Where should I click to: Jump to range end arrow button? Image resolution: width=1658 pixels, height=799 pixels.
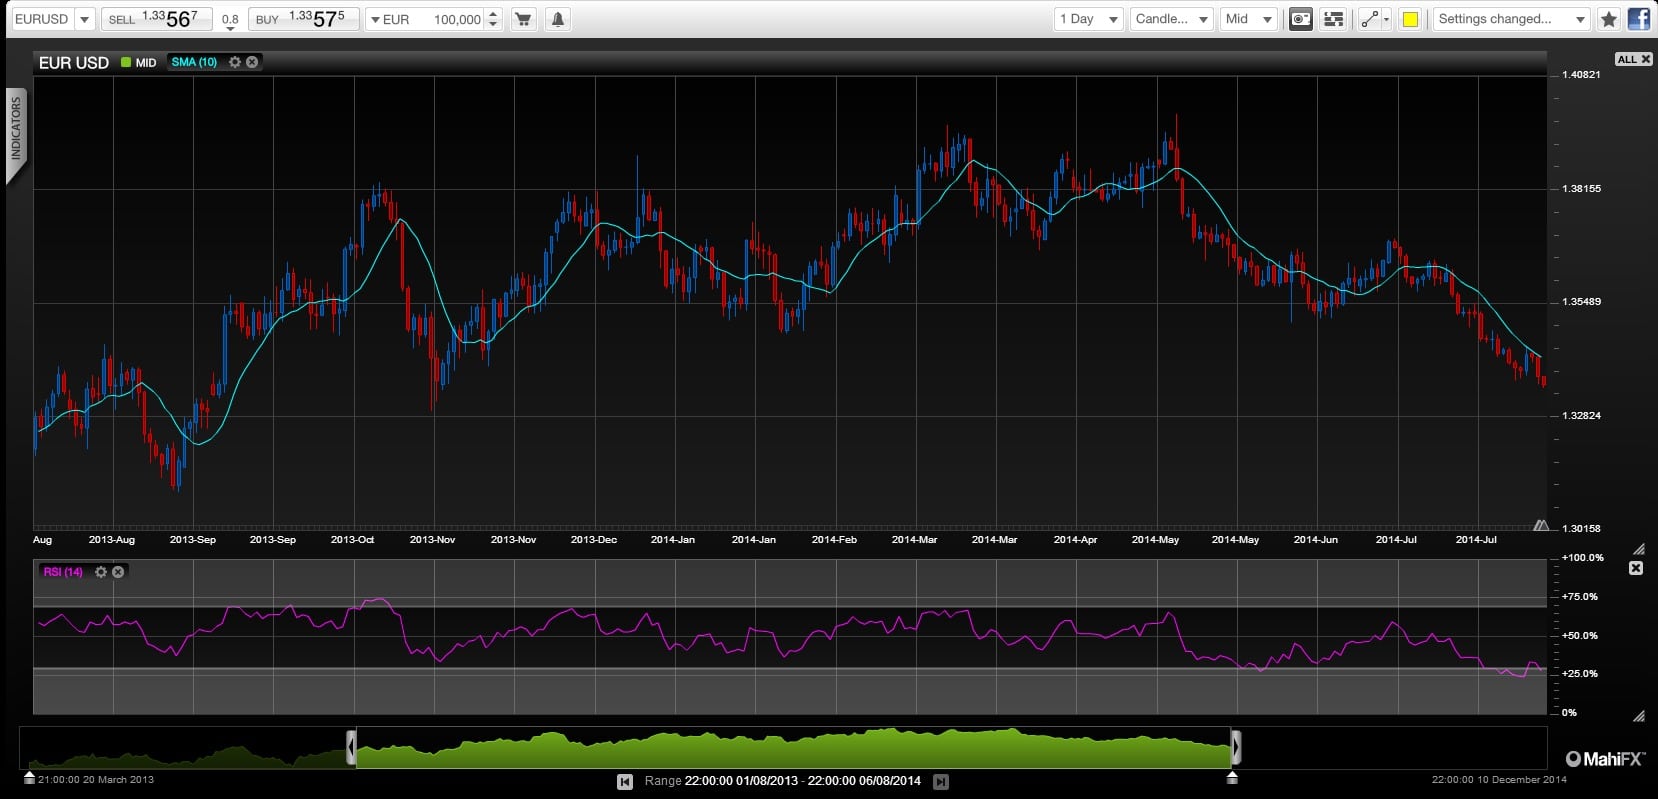coord(941,782)
